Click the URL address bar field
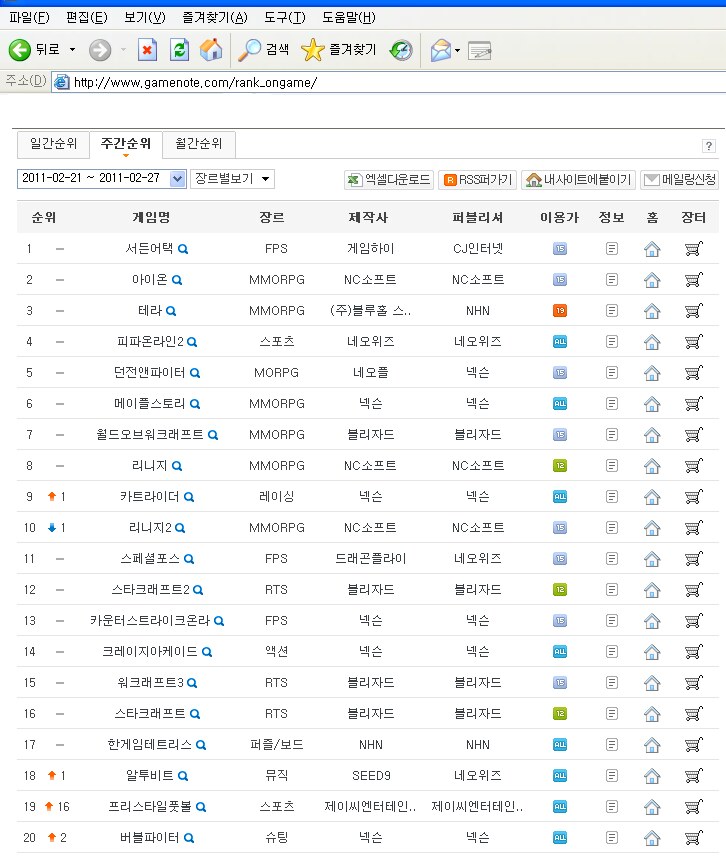 pyautogui.click(x=390, y=82)
